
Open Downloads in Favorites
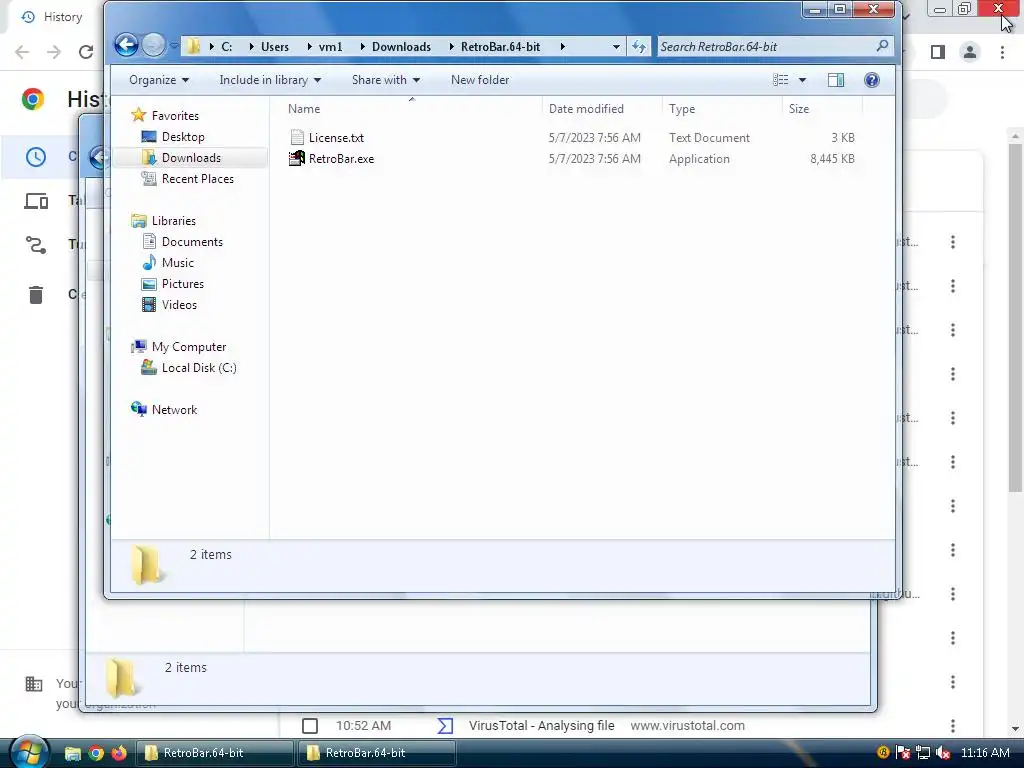coord(191,157)
